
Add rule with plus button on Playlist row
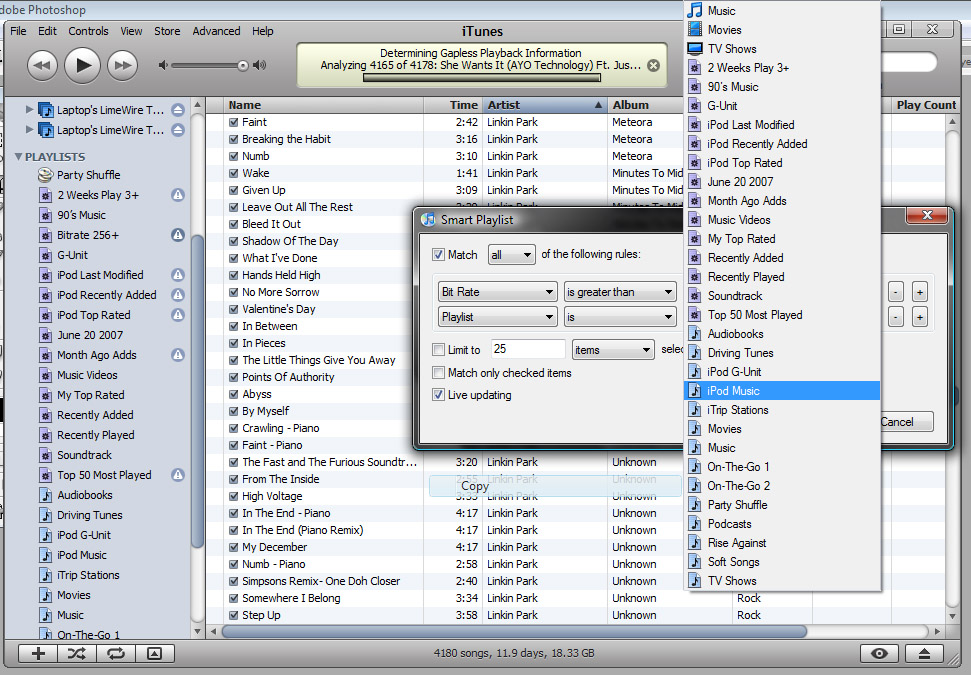(920, 317)
